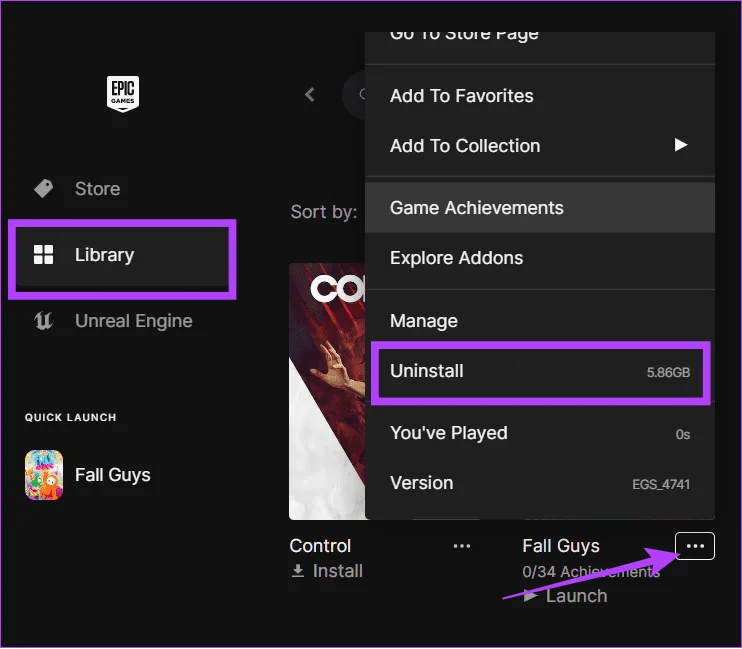This screenshot has width=742, height=649.
Task: Click the Fall Guys title in library
Action: 561,546
